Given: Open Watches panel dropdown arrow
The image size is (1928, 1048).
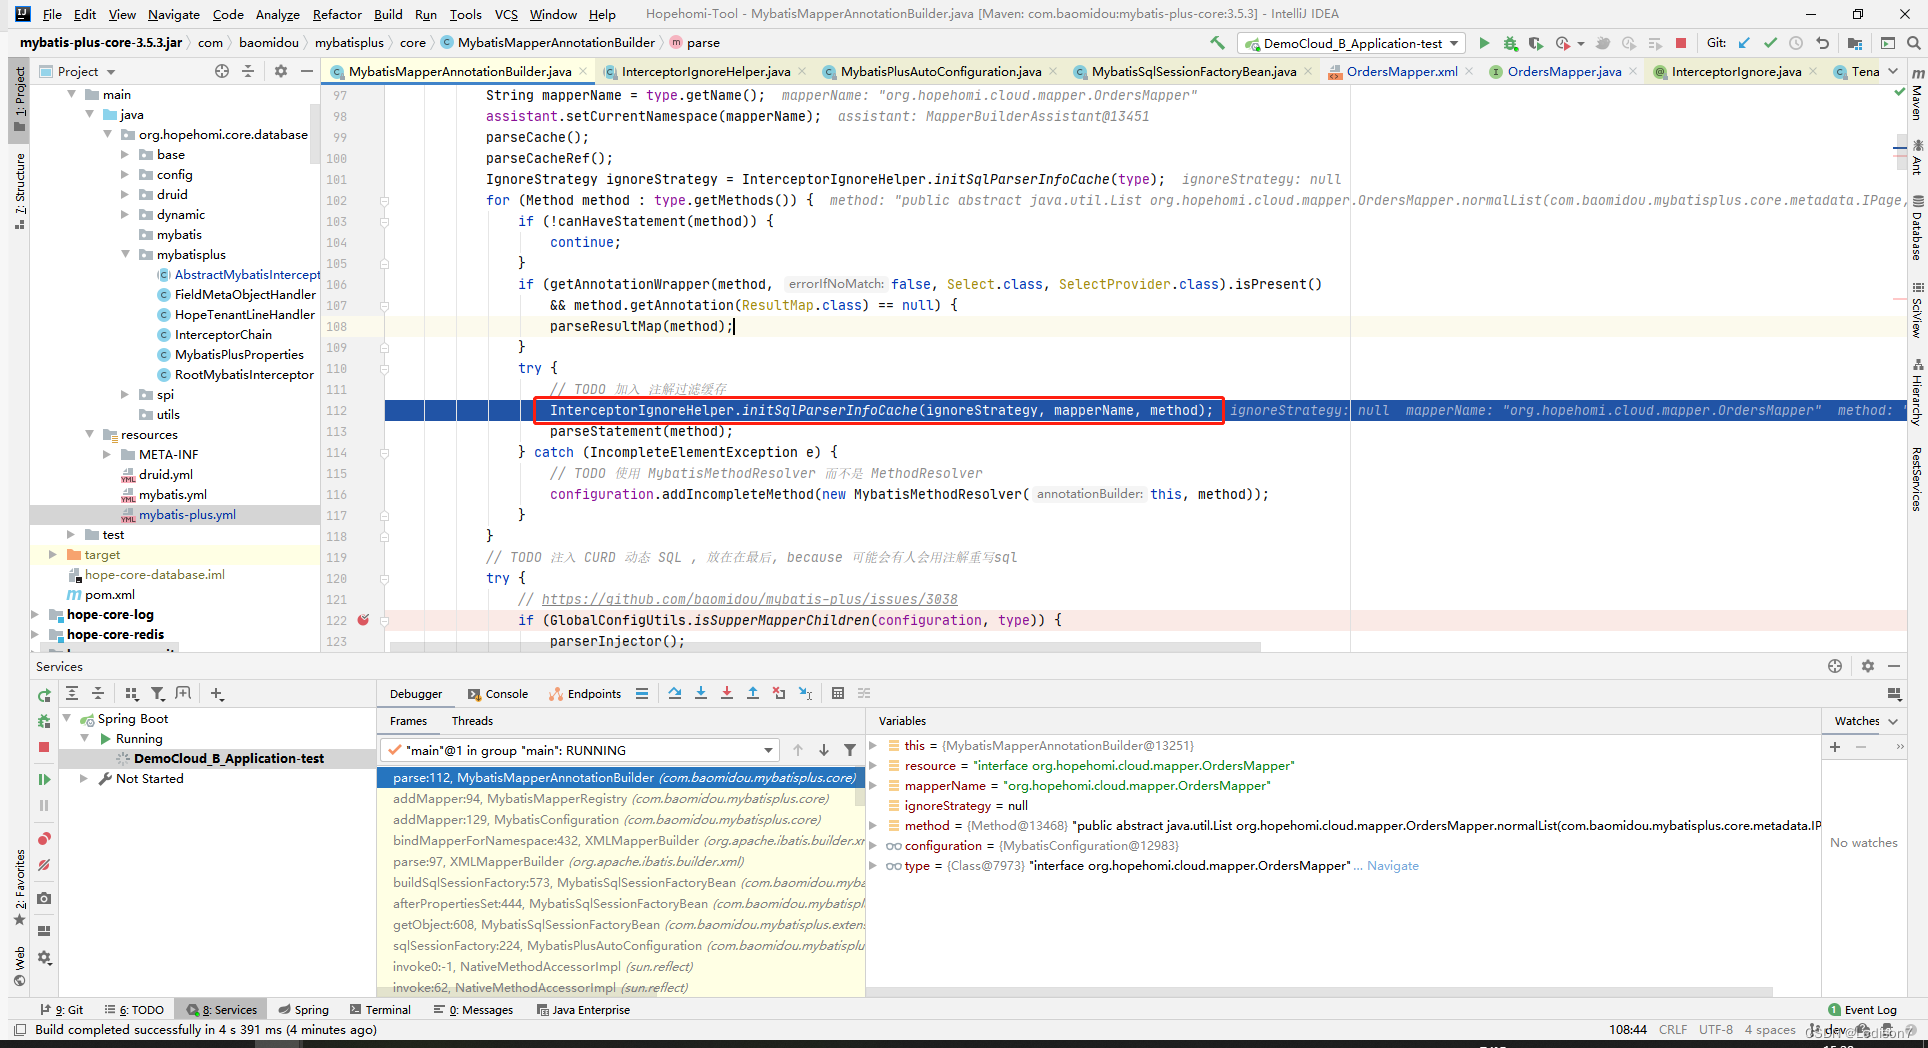Looking at the screenshot, I should (1893, 721).
